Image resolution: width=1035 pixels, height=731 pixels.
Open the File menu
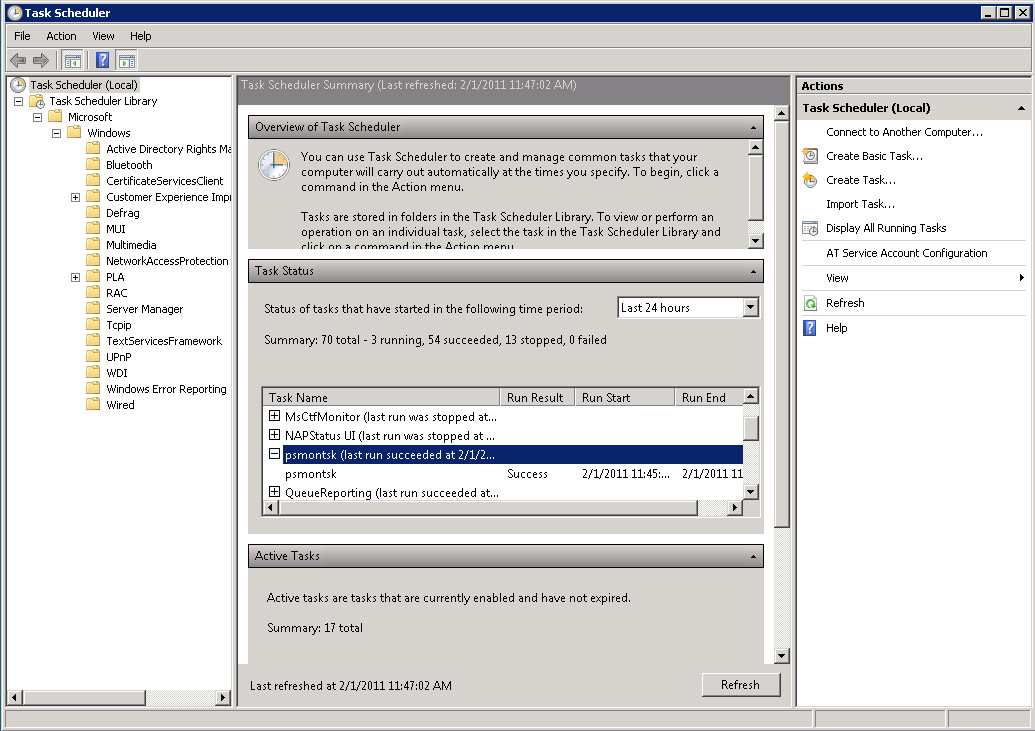(22, 36)
